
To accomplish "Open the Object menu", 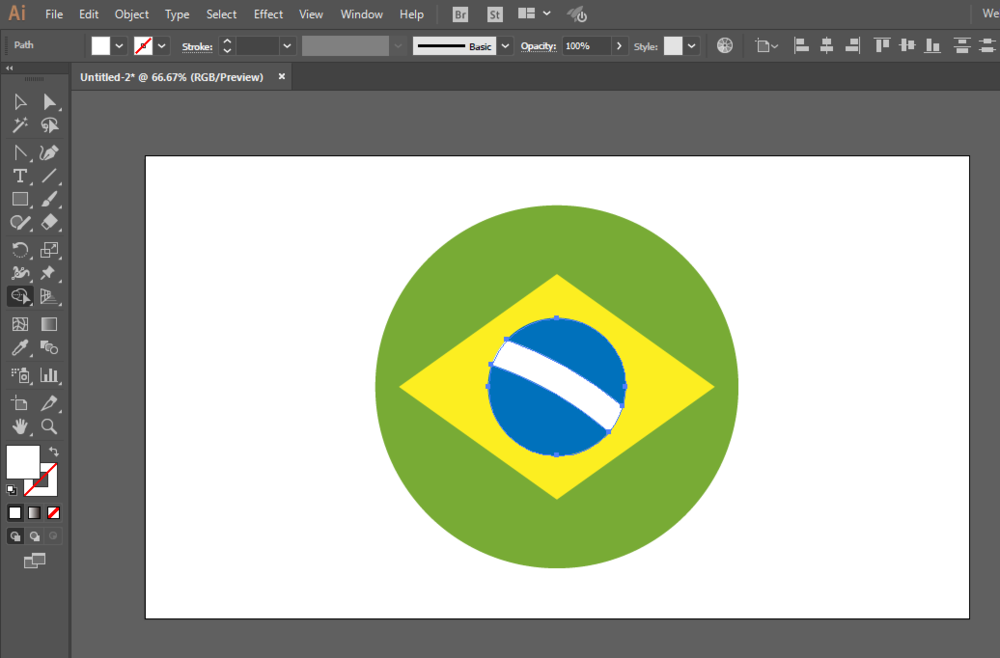I will pyautogui.click(x=131, y=14).
